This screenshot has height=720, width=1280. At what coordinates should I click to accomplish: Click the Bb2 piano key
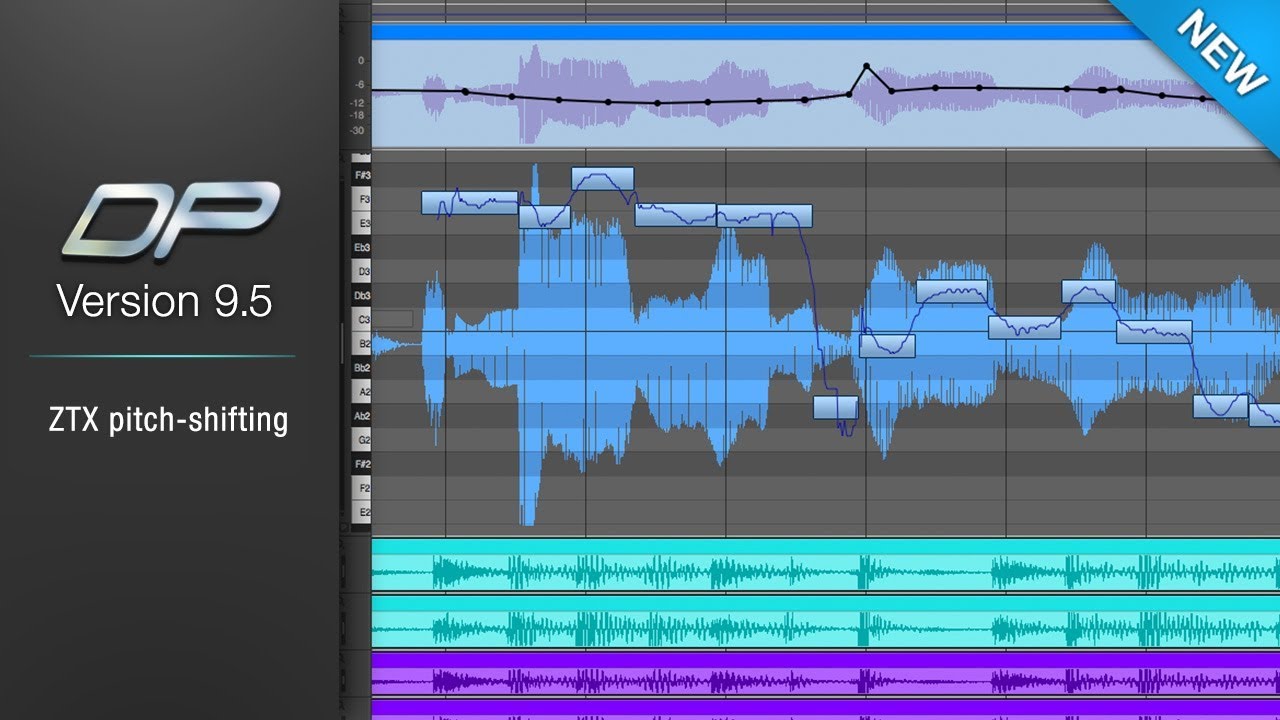pyautogui.click(x=361, y=368)
